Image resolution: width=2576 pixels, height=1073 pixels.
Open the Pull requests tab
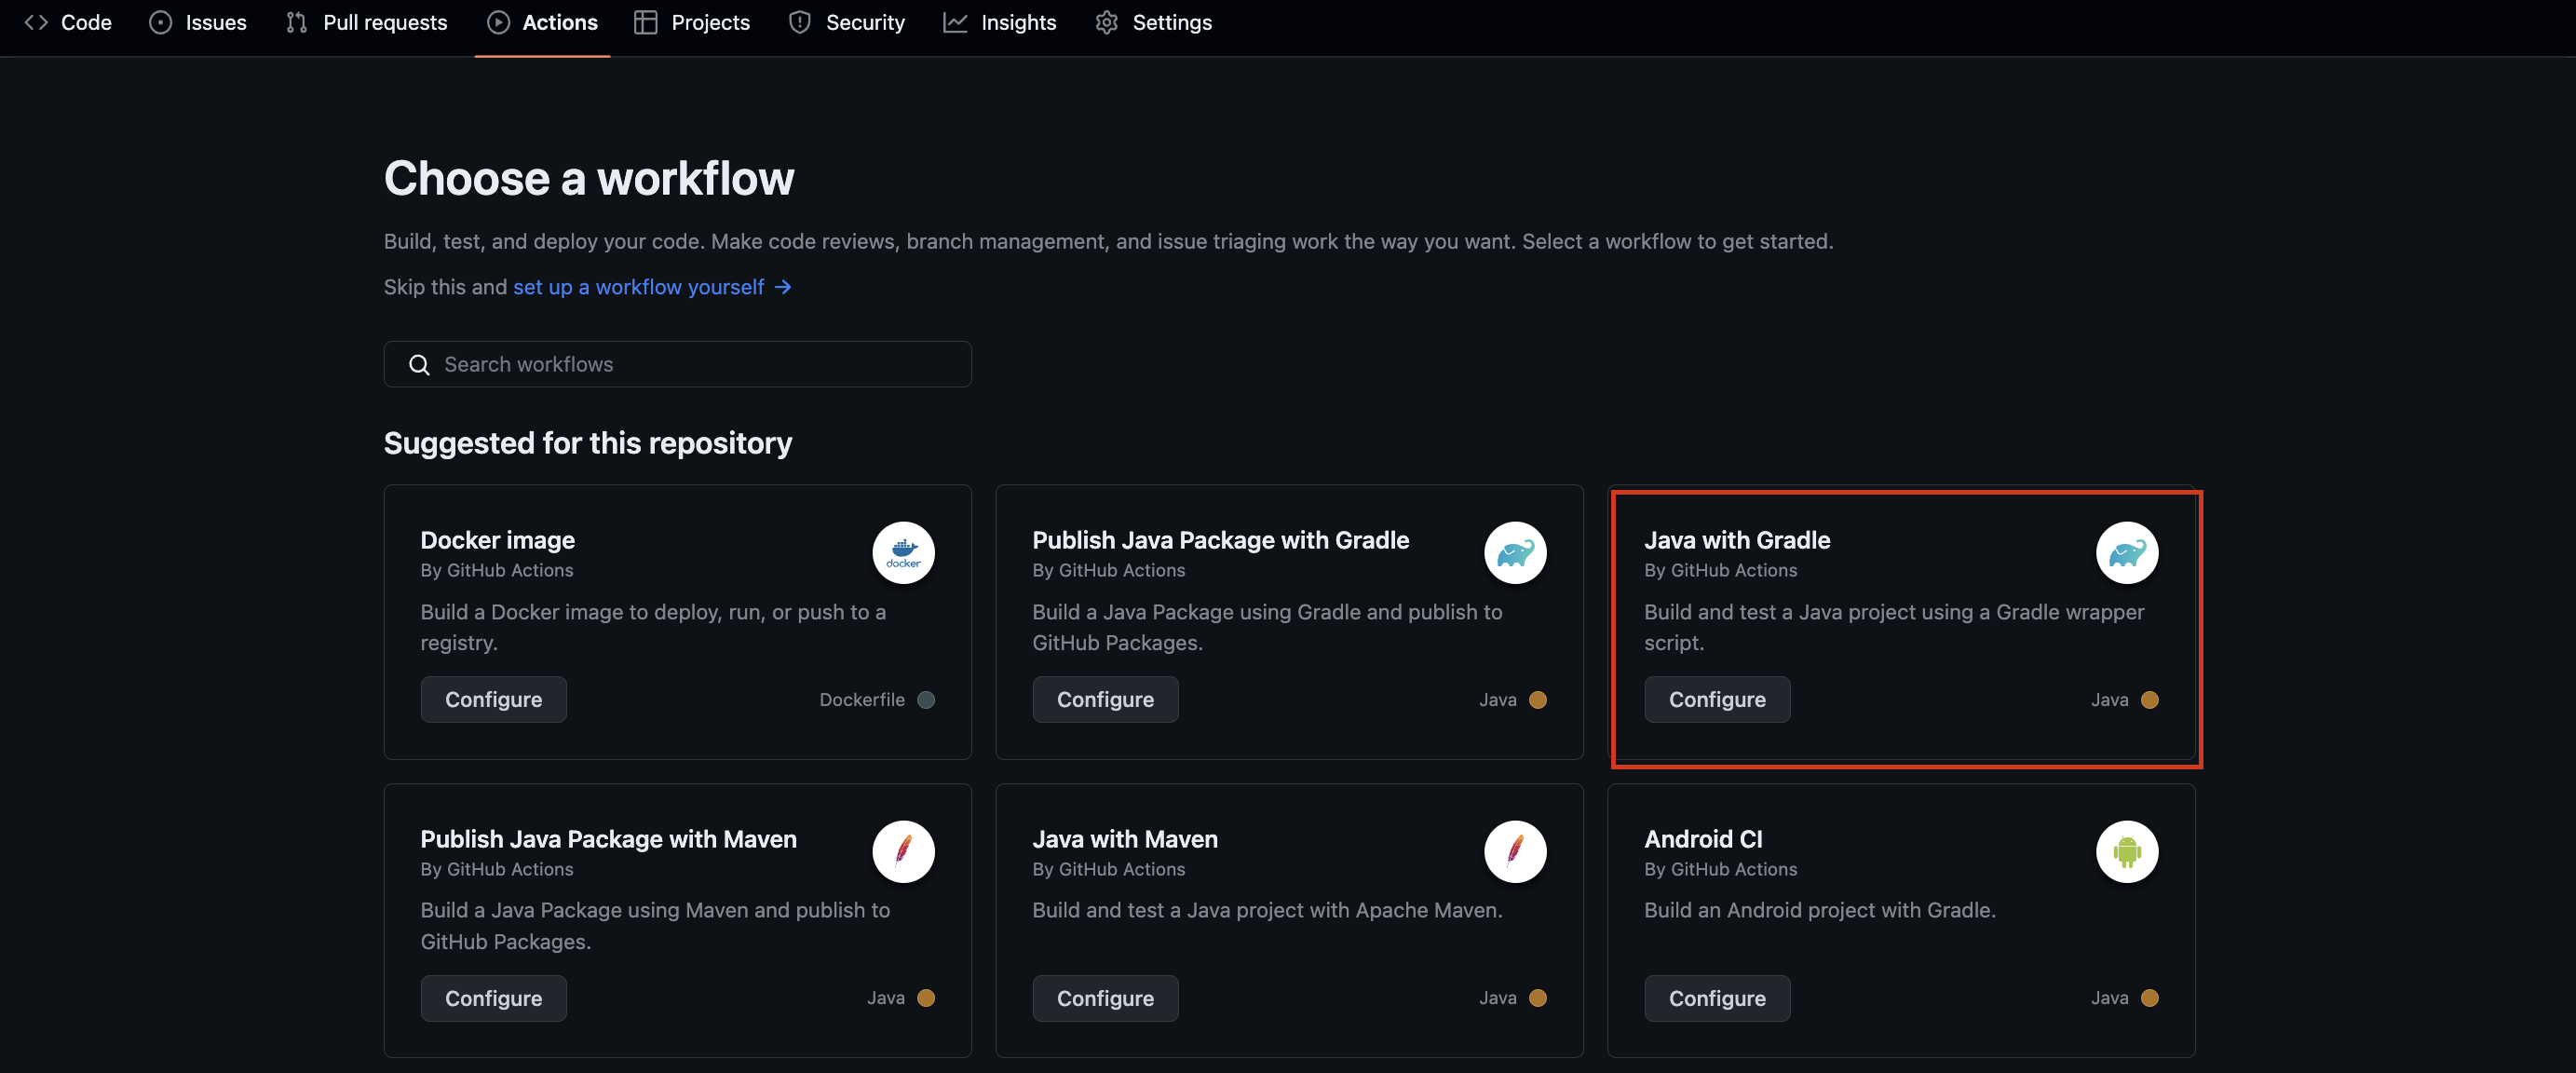366,22
